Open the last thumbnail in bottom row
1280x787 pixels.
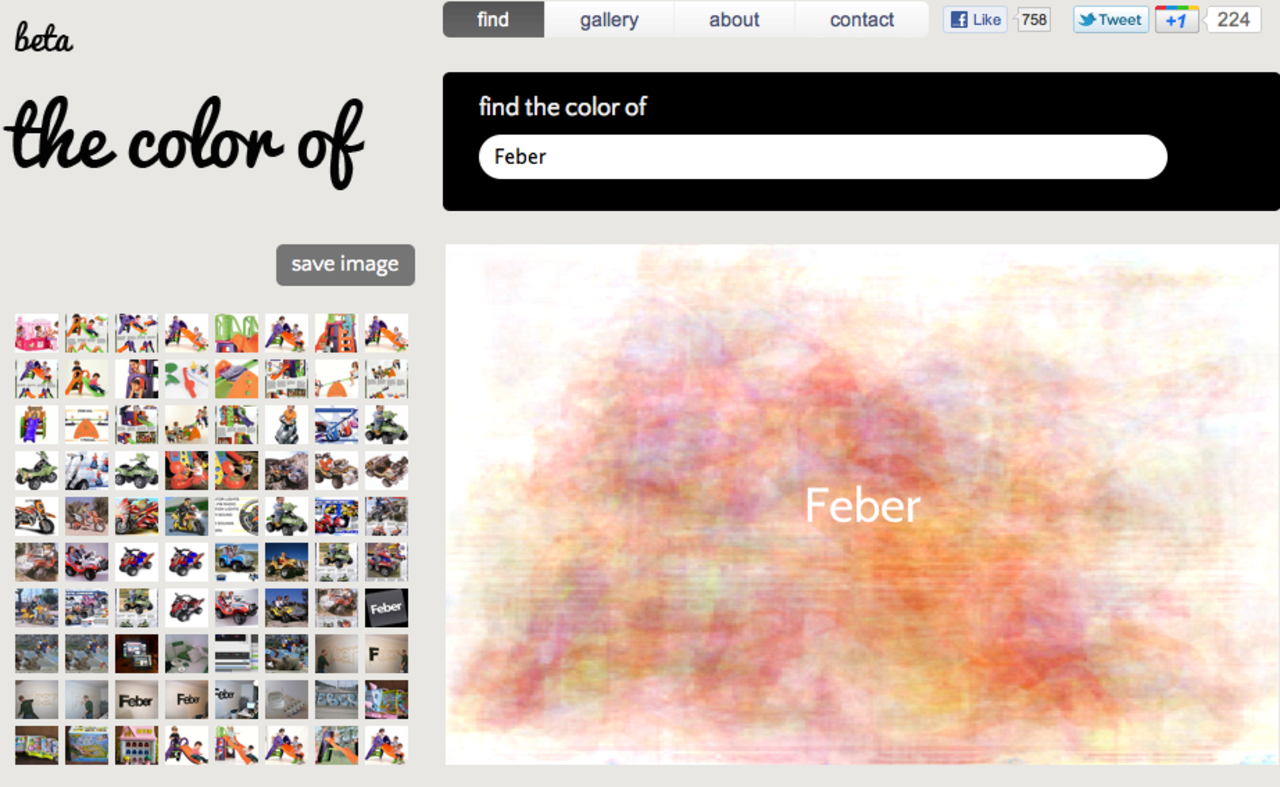[386, 745]
